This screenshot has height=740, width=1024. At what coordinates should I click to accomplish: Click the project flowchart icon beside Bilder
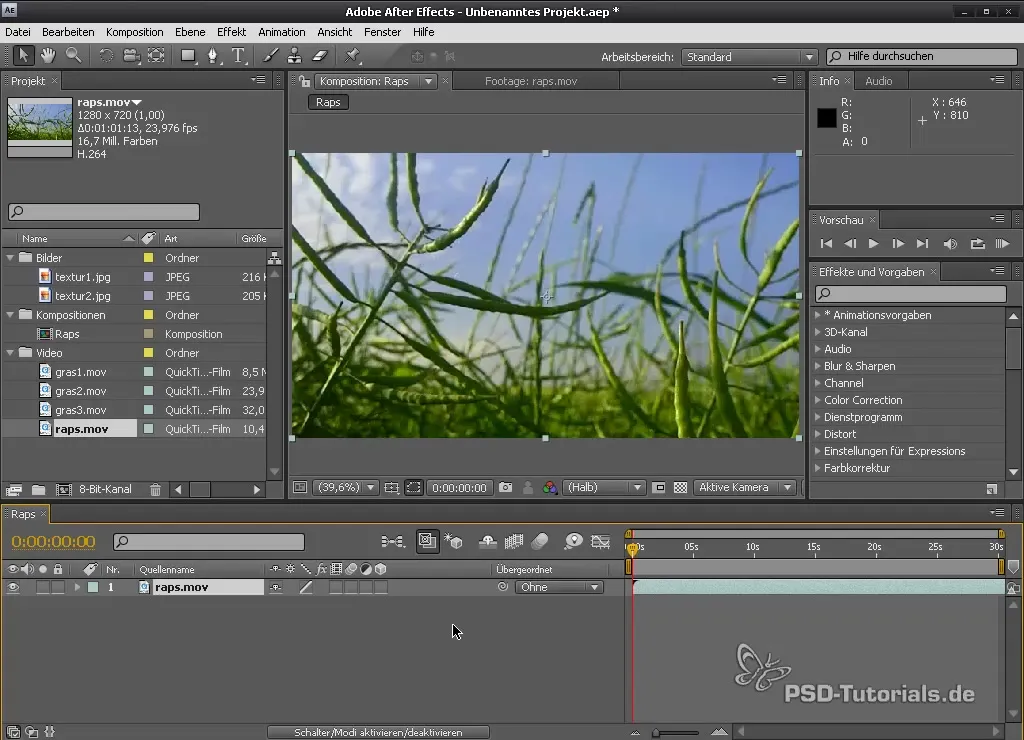275,257
